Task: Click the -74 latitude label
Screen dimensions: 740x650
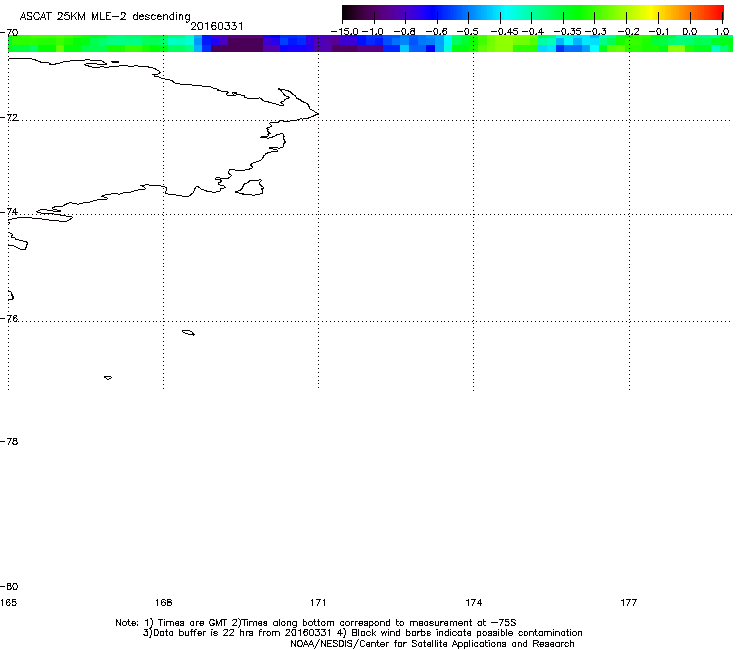Action: pos(9,211)
